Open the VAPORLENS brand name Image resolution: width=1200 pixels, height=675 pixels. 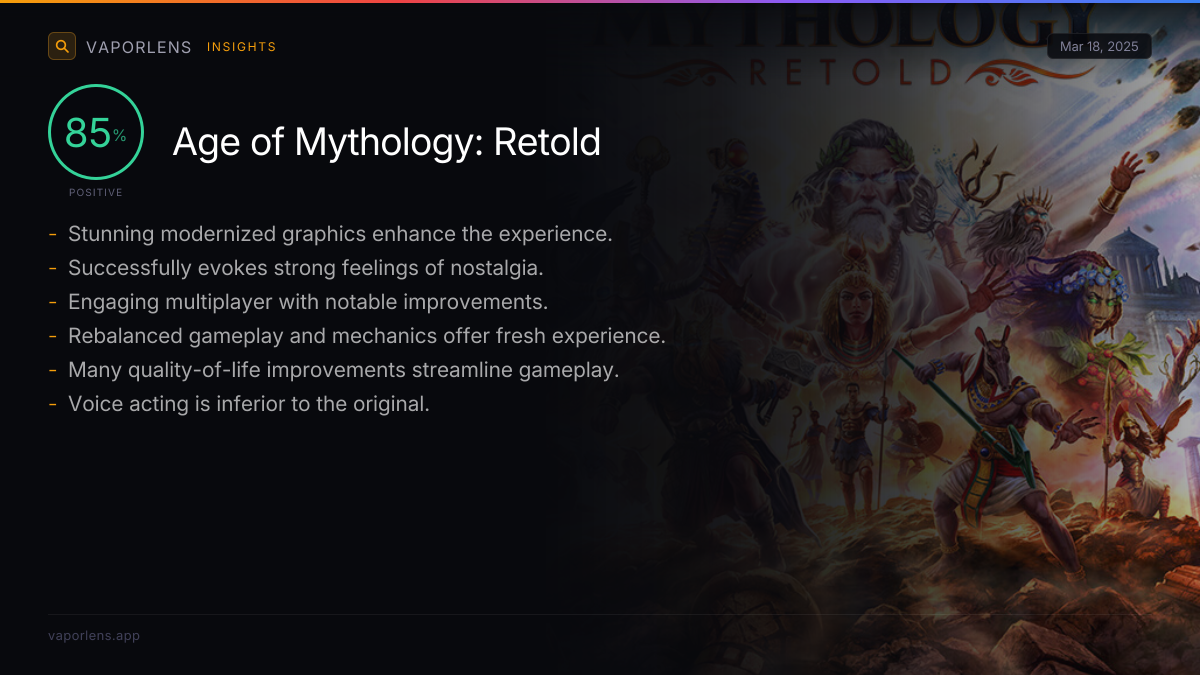pos(139,47)
